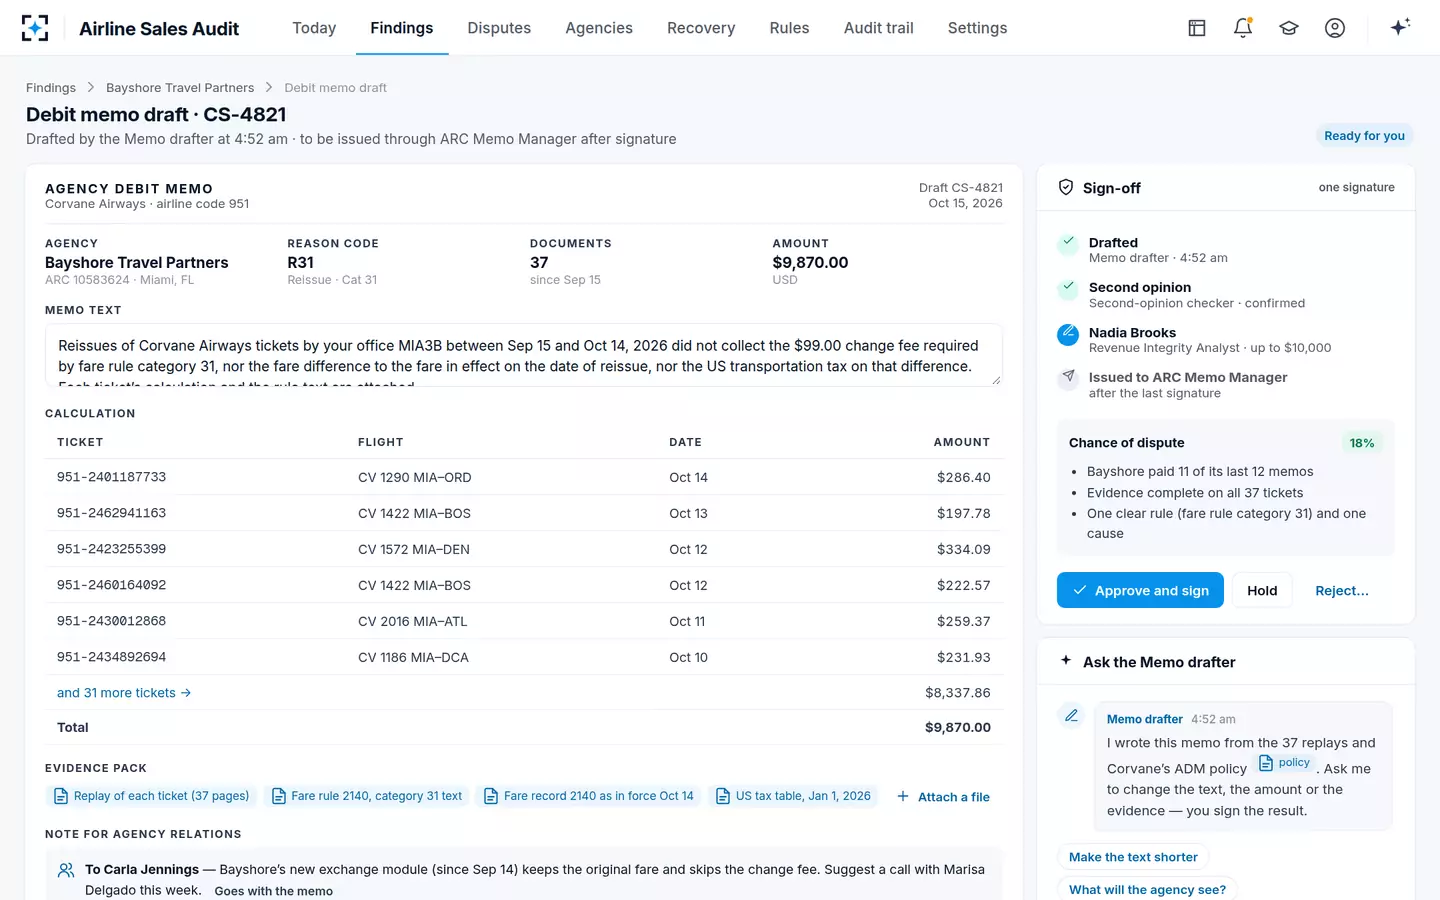This screenshot has width=1440, height=900.
Task: Click the pencil avatar of Memo drafter message
Action: coord(1071,715)
